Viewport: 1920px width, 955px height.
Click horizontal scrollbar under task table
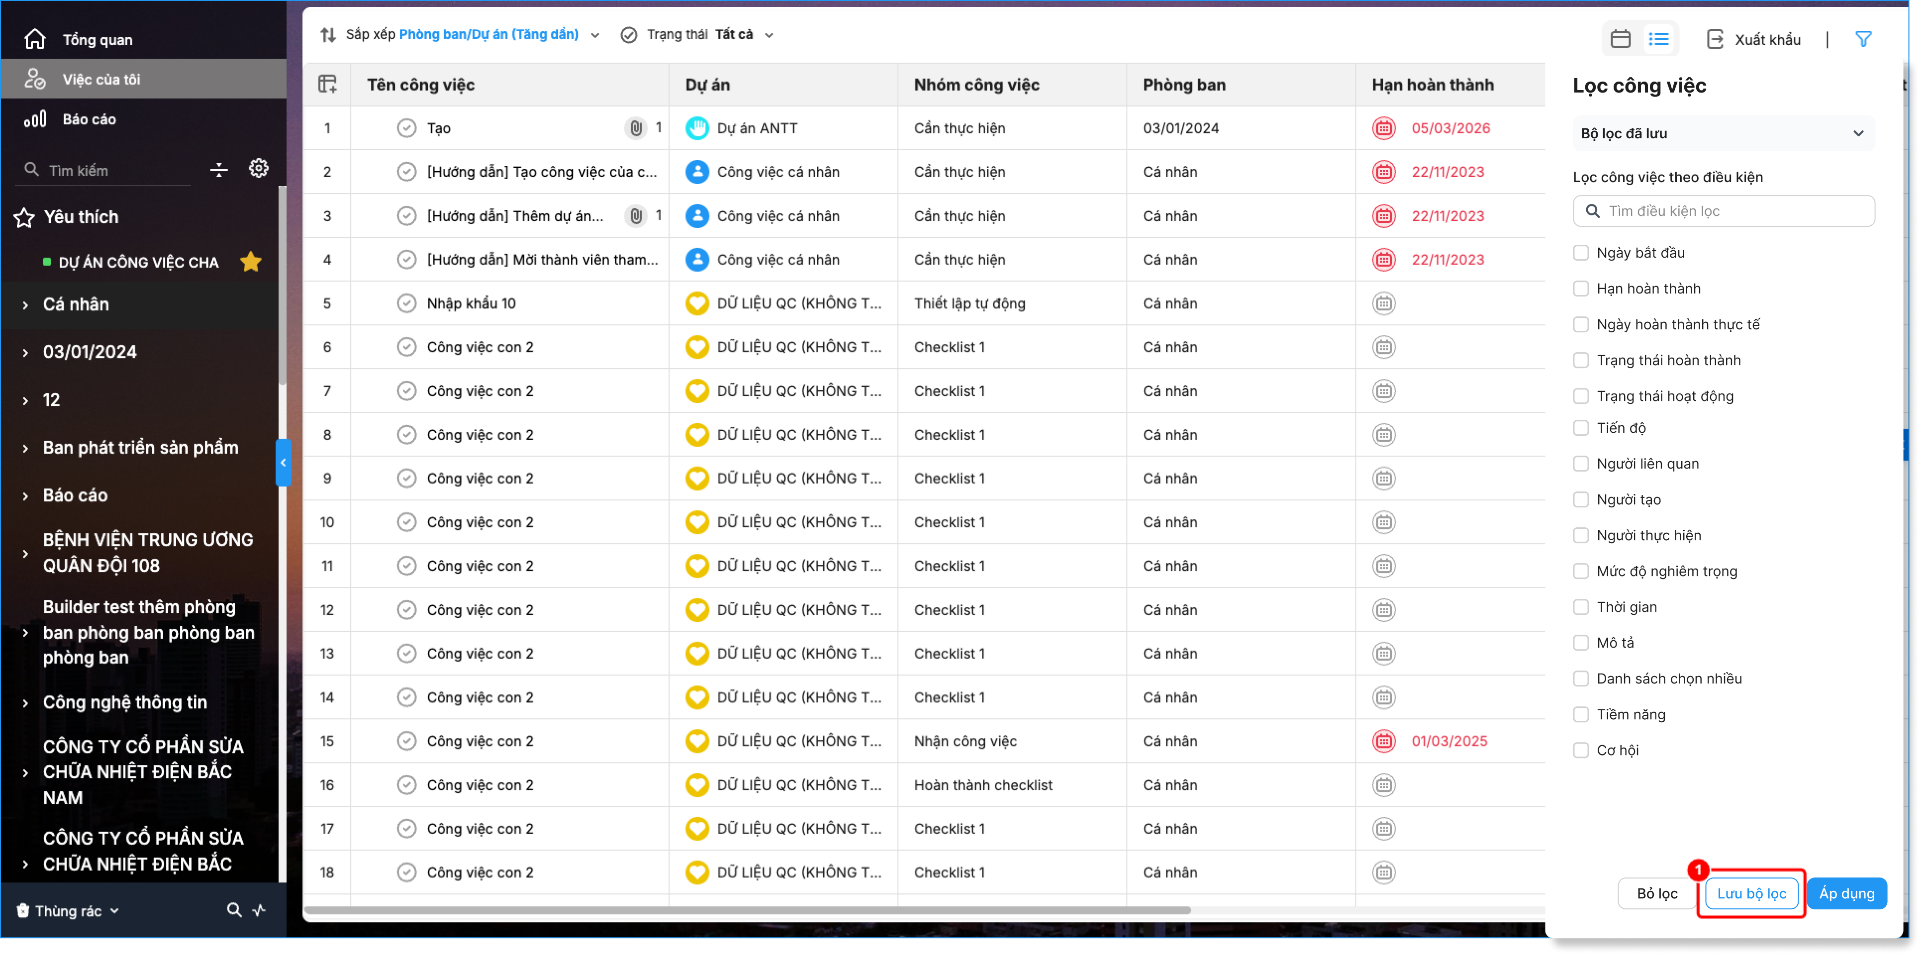tap(747, 910)
